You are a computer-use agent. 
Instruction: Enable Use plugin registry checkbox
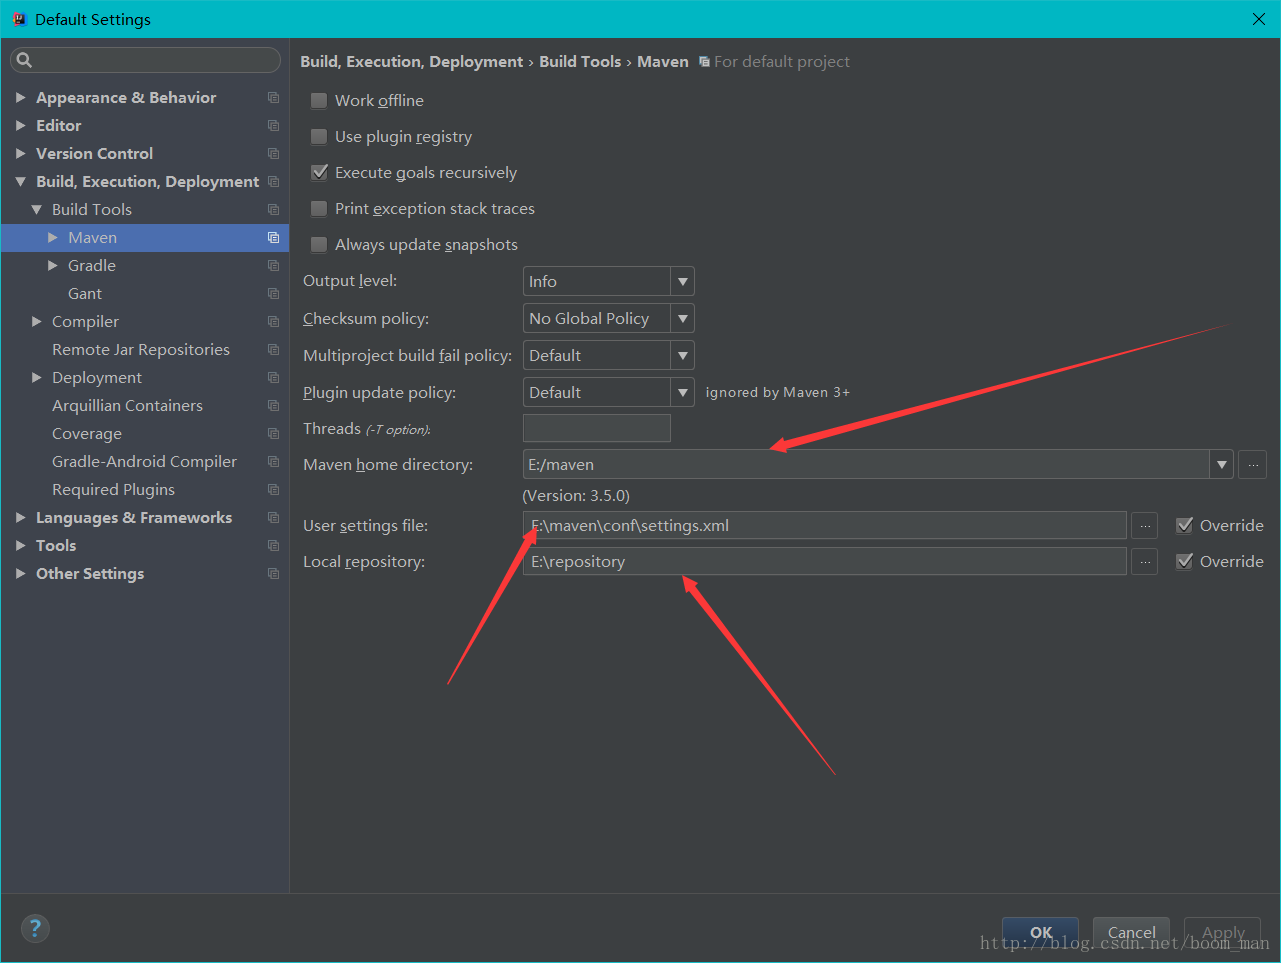click(x=319, y=137)
